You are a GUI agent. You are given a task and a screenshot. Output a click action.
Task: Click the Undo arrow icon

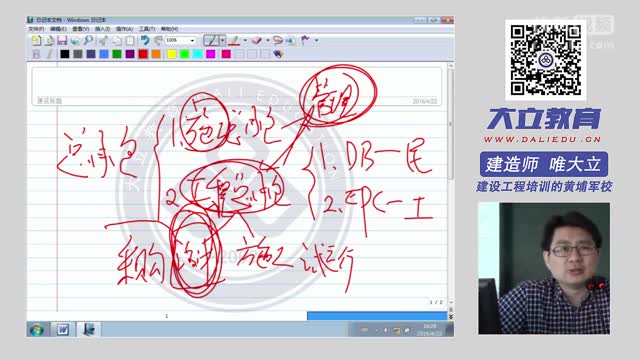pos(145,40)
